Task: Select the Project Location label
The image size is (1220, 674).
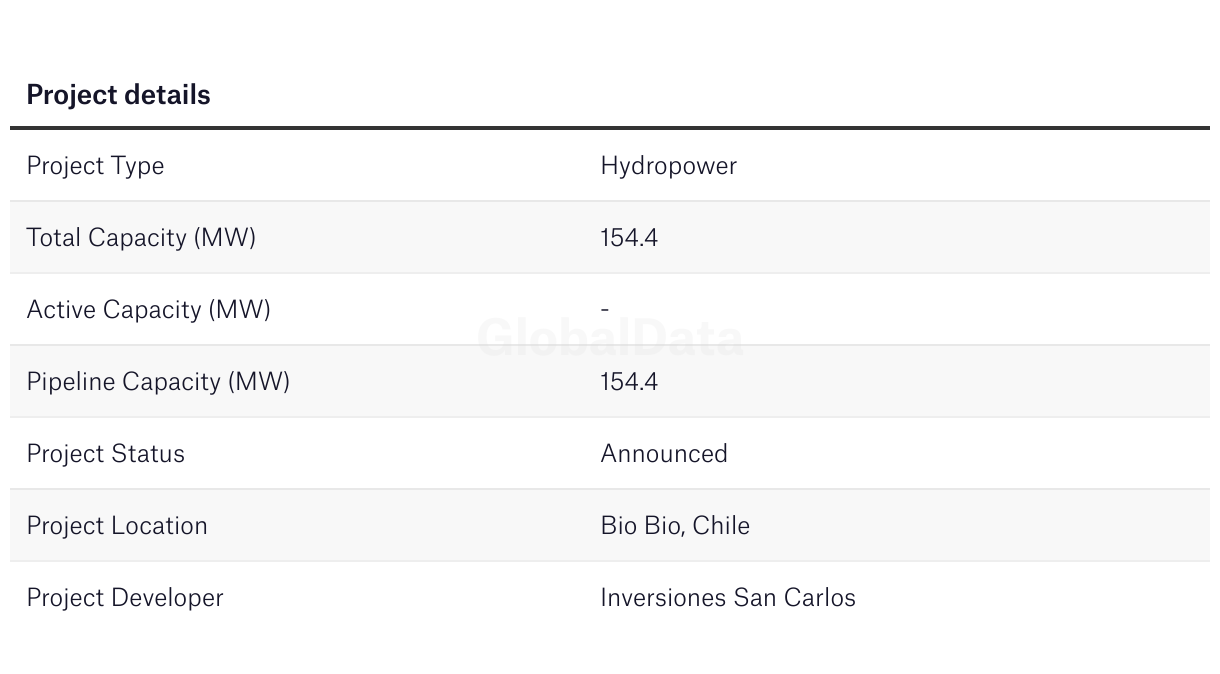Action: 117,526
